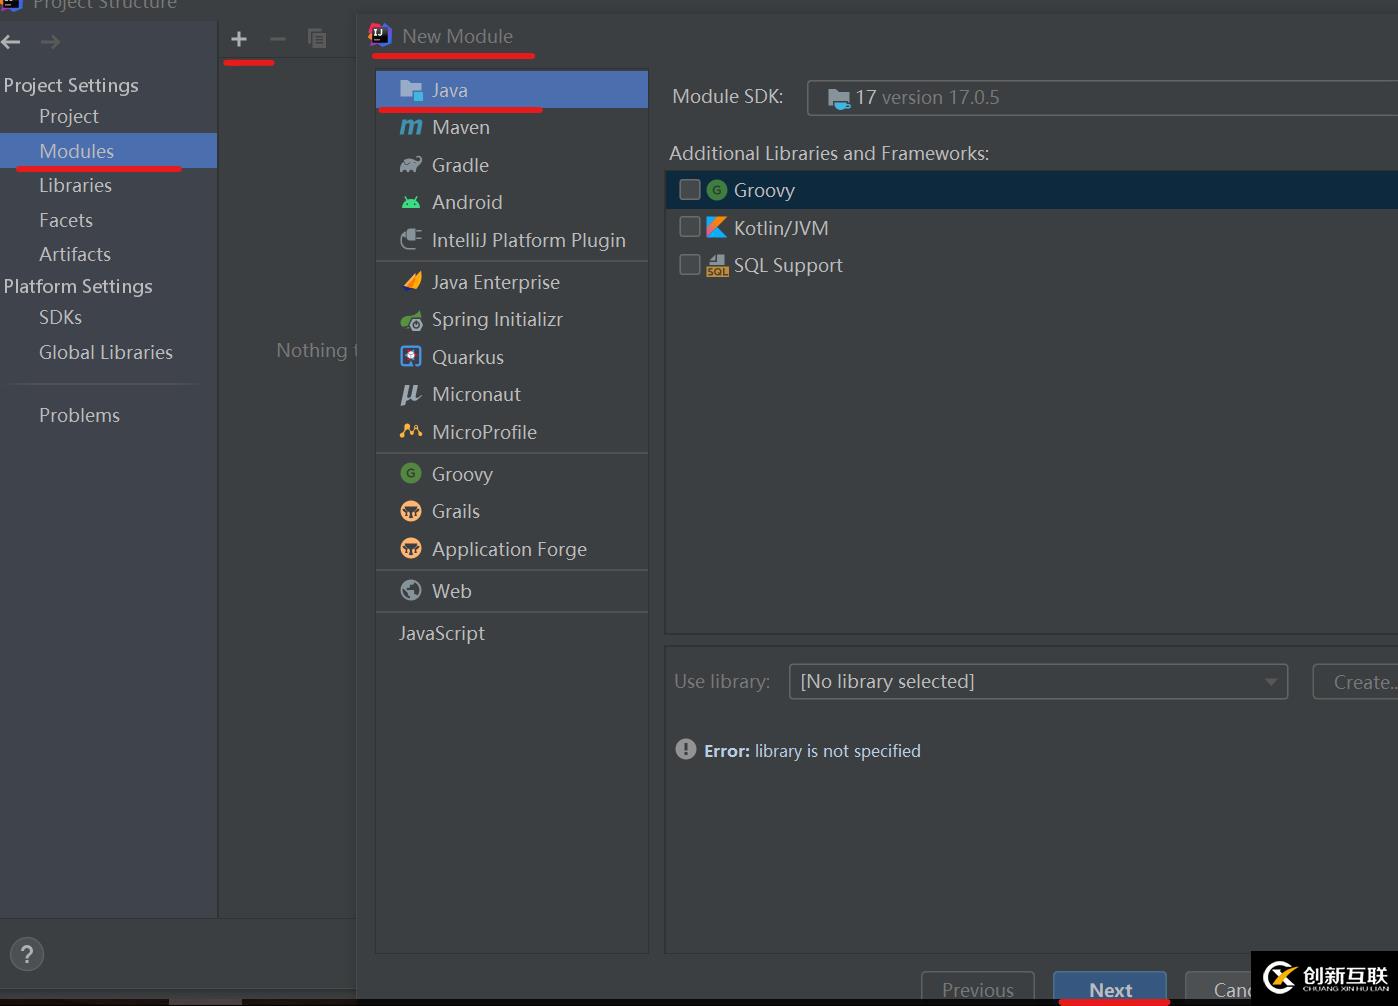
Task: Click the Create library button
Action: 1355,681
